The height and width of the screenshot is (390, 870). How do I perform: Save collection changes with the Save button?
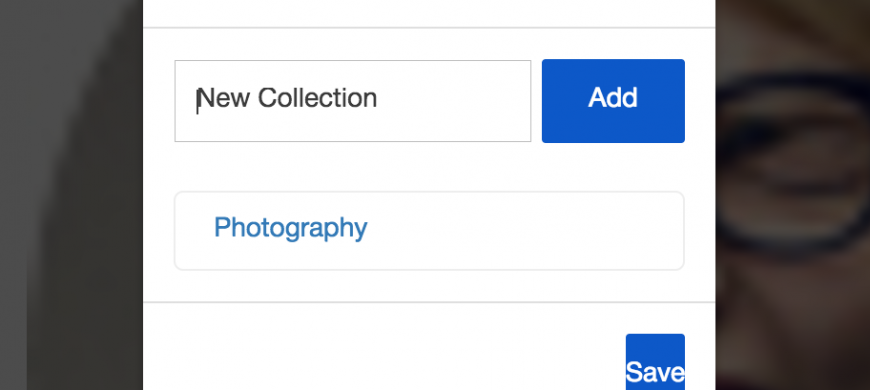coord(655,362)
